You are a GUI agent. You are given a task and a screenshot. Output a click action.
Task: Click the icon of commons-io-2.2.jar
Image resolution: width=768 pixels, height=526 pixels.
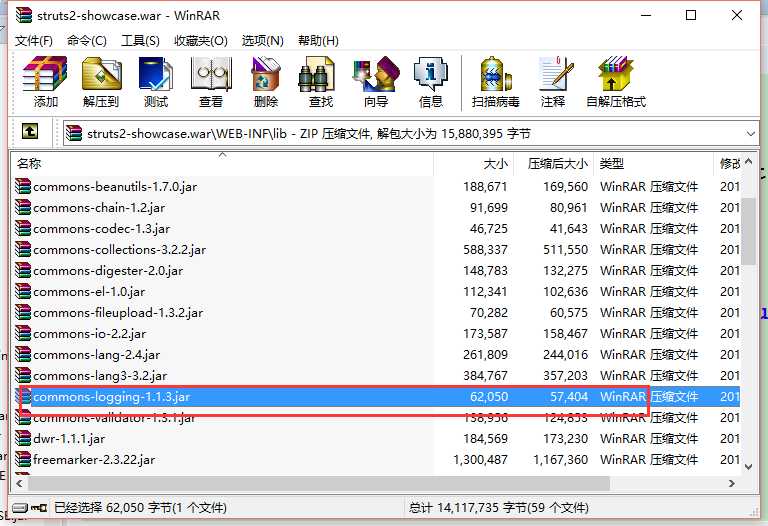23,334
